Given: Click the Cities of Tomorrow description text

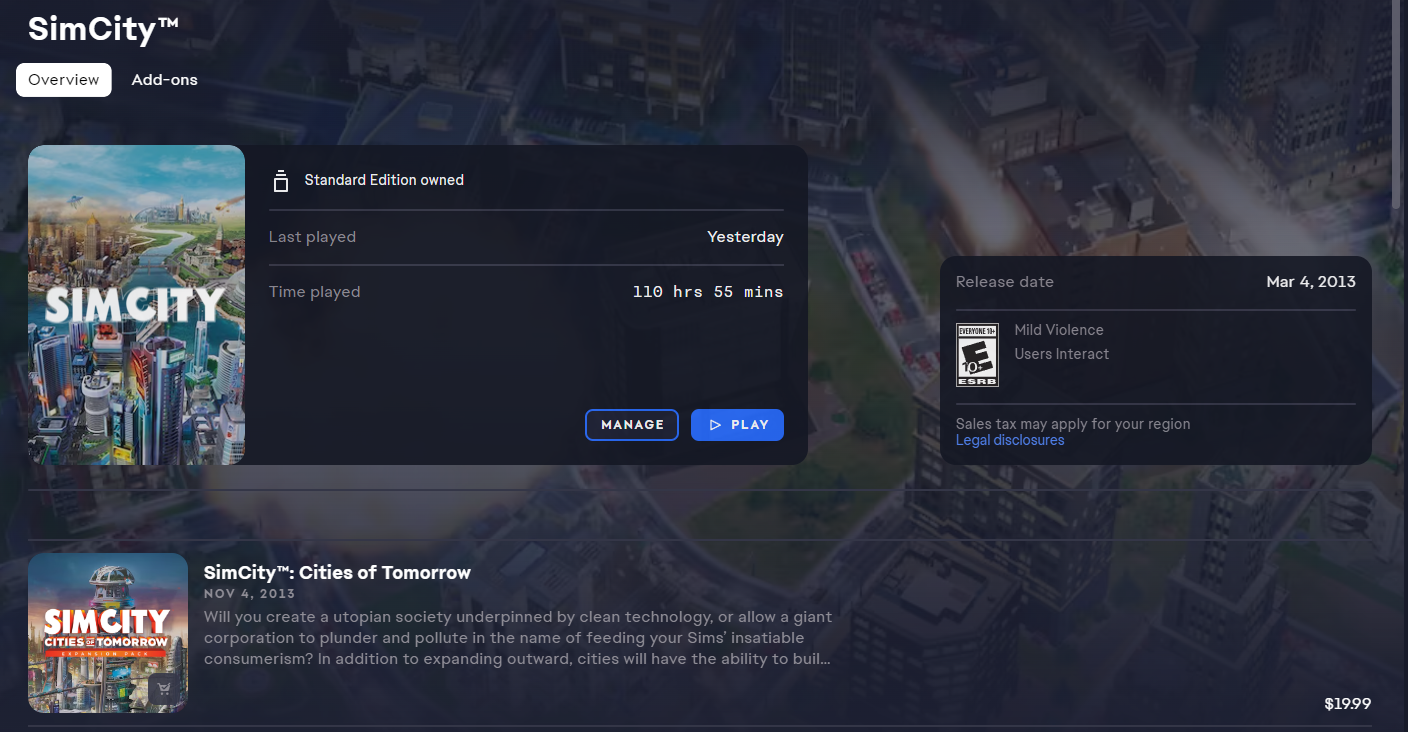Looking at the screenshot, I should (x=518, y=638).
